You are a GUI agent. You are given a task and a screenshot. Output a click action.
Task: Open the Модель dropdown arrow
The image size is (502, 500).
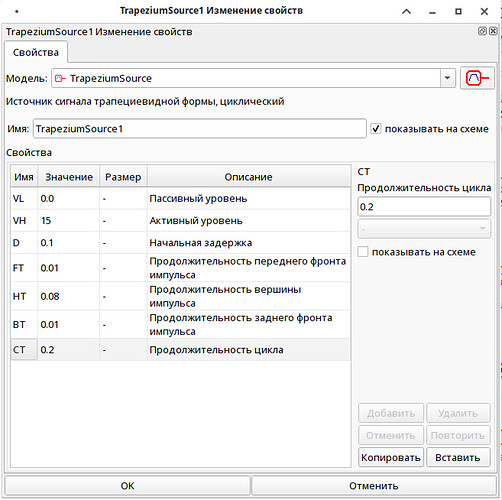[x=447, y=78]
